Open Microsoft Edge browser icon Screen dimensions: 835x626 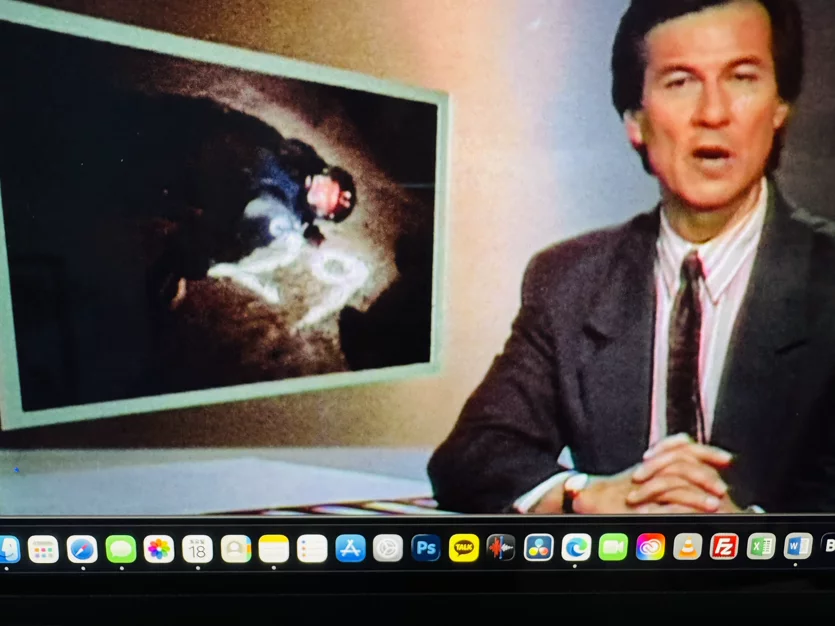pyautogui.click(x=576, y=547)
